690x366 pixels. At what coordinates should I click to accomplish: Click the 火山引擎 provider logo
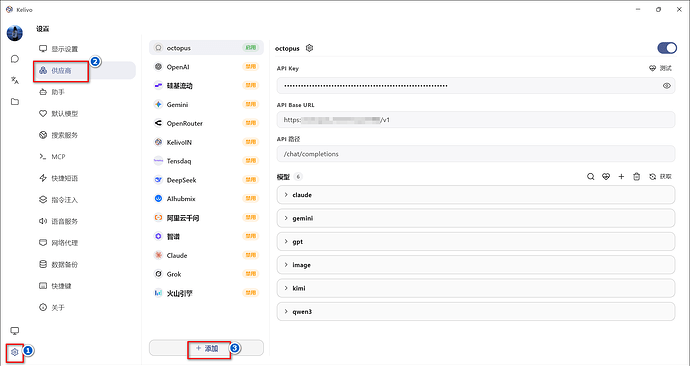pyautogui.click(x=158, y=293)
